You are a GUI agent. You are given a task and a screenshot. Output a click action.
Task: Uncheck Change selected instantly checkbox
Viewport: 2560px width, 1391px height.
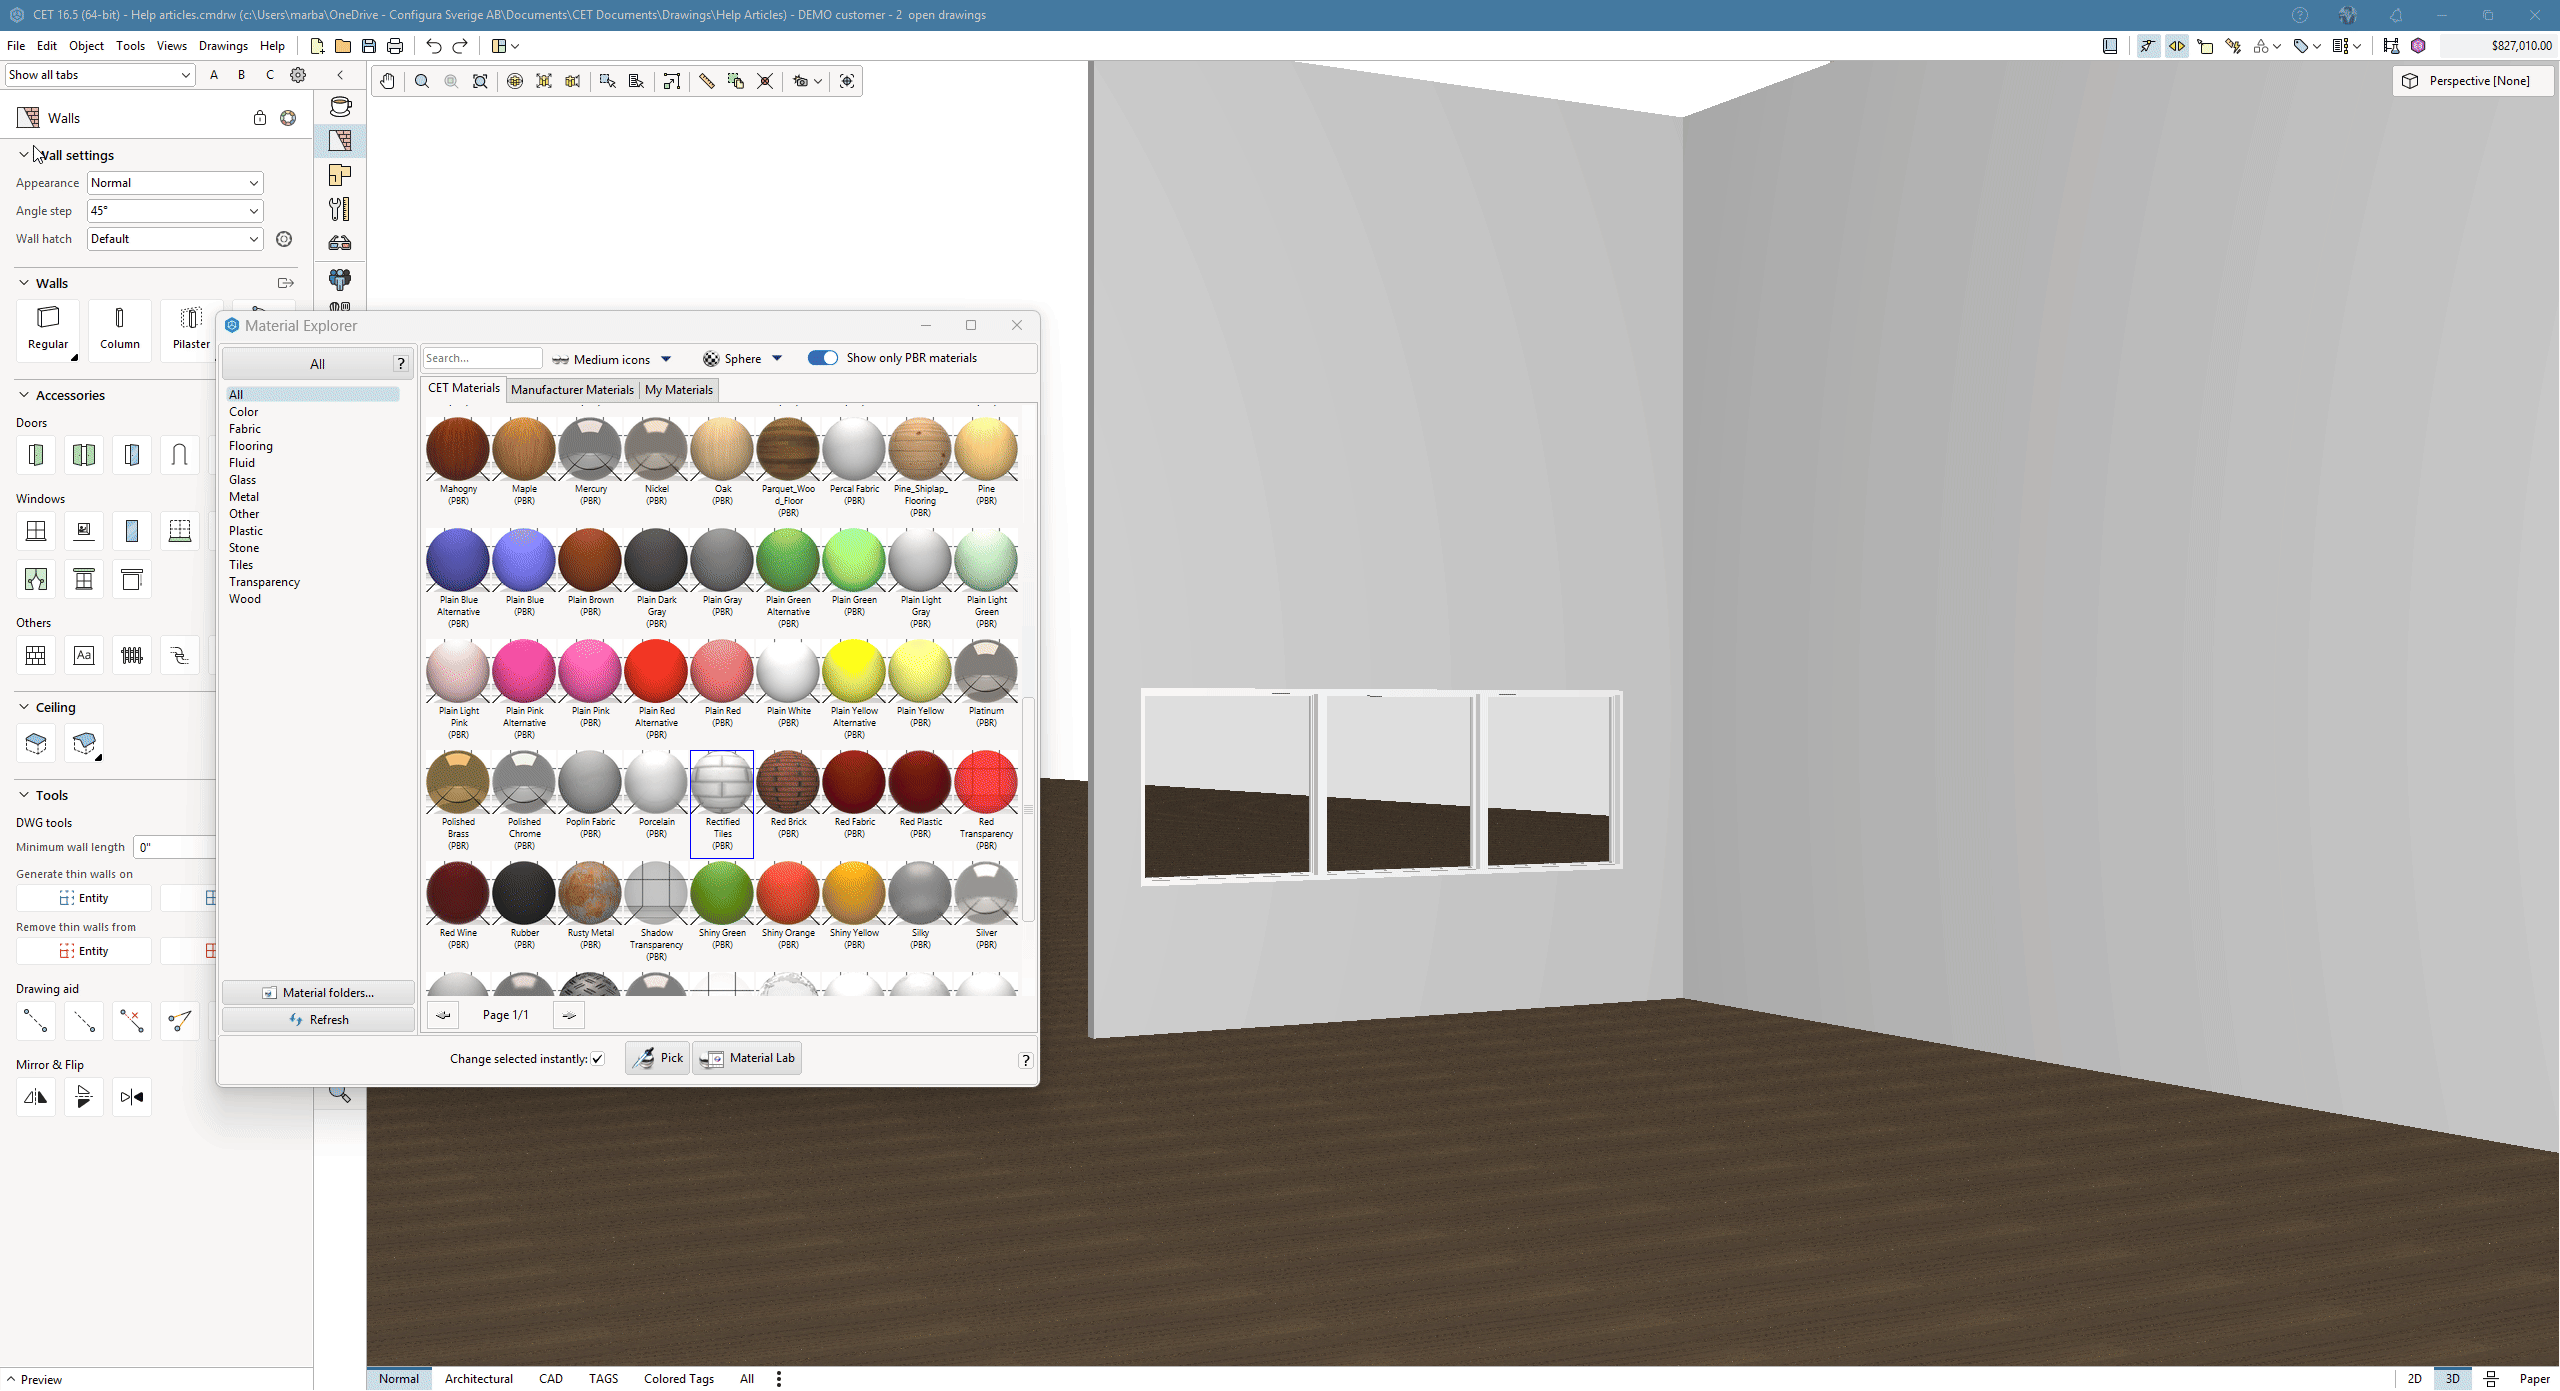pyautogui.click(x=598, y=1059)
